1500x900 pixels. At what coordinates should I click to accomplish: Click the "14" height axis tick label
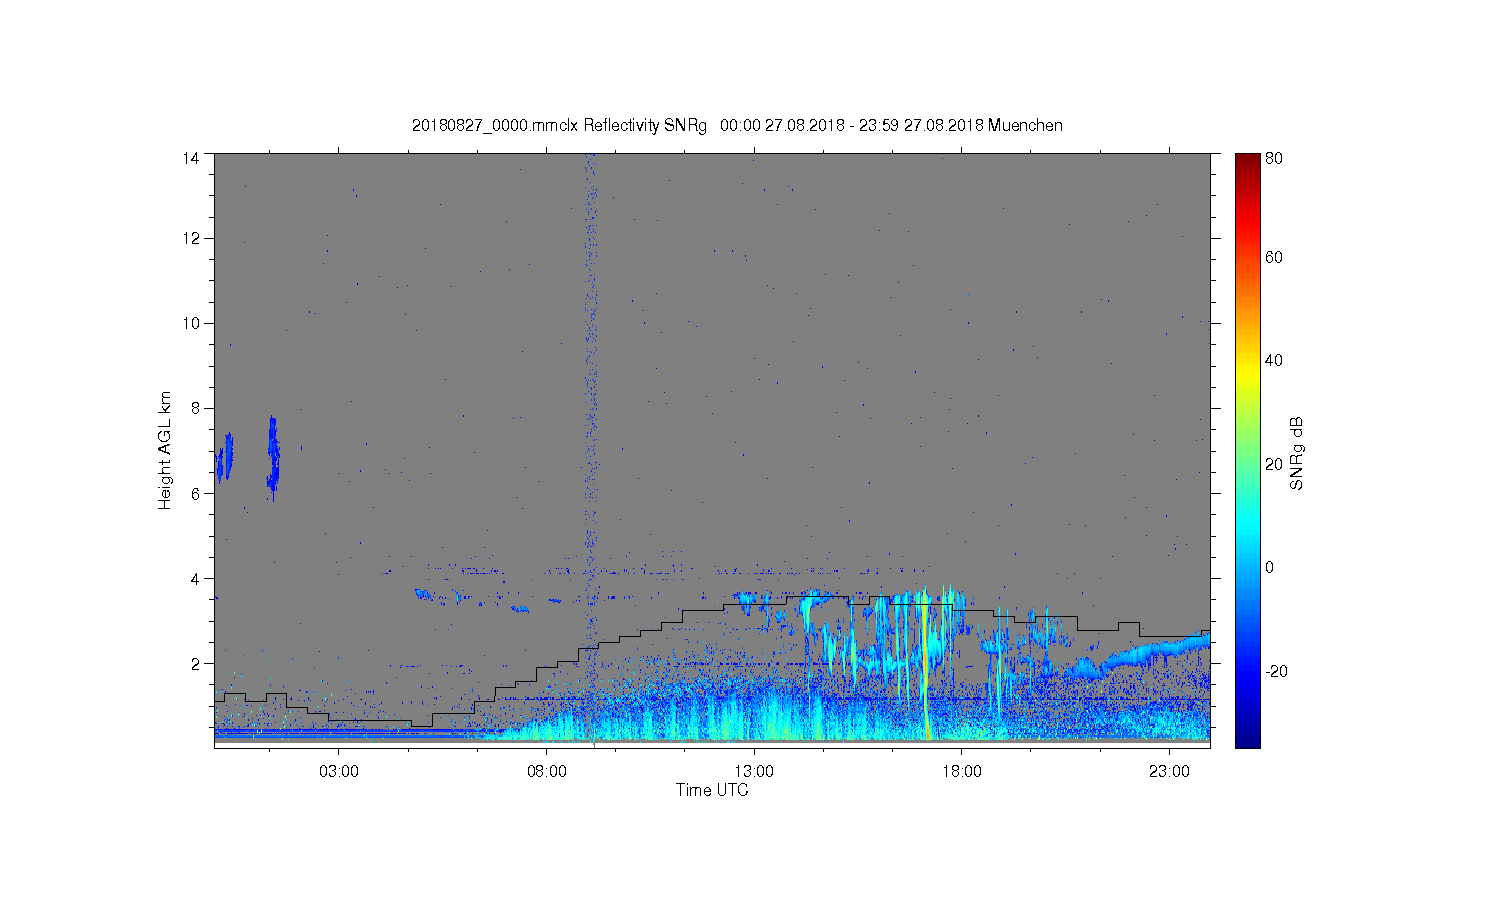tap(190, 158)
